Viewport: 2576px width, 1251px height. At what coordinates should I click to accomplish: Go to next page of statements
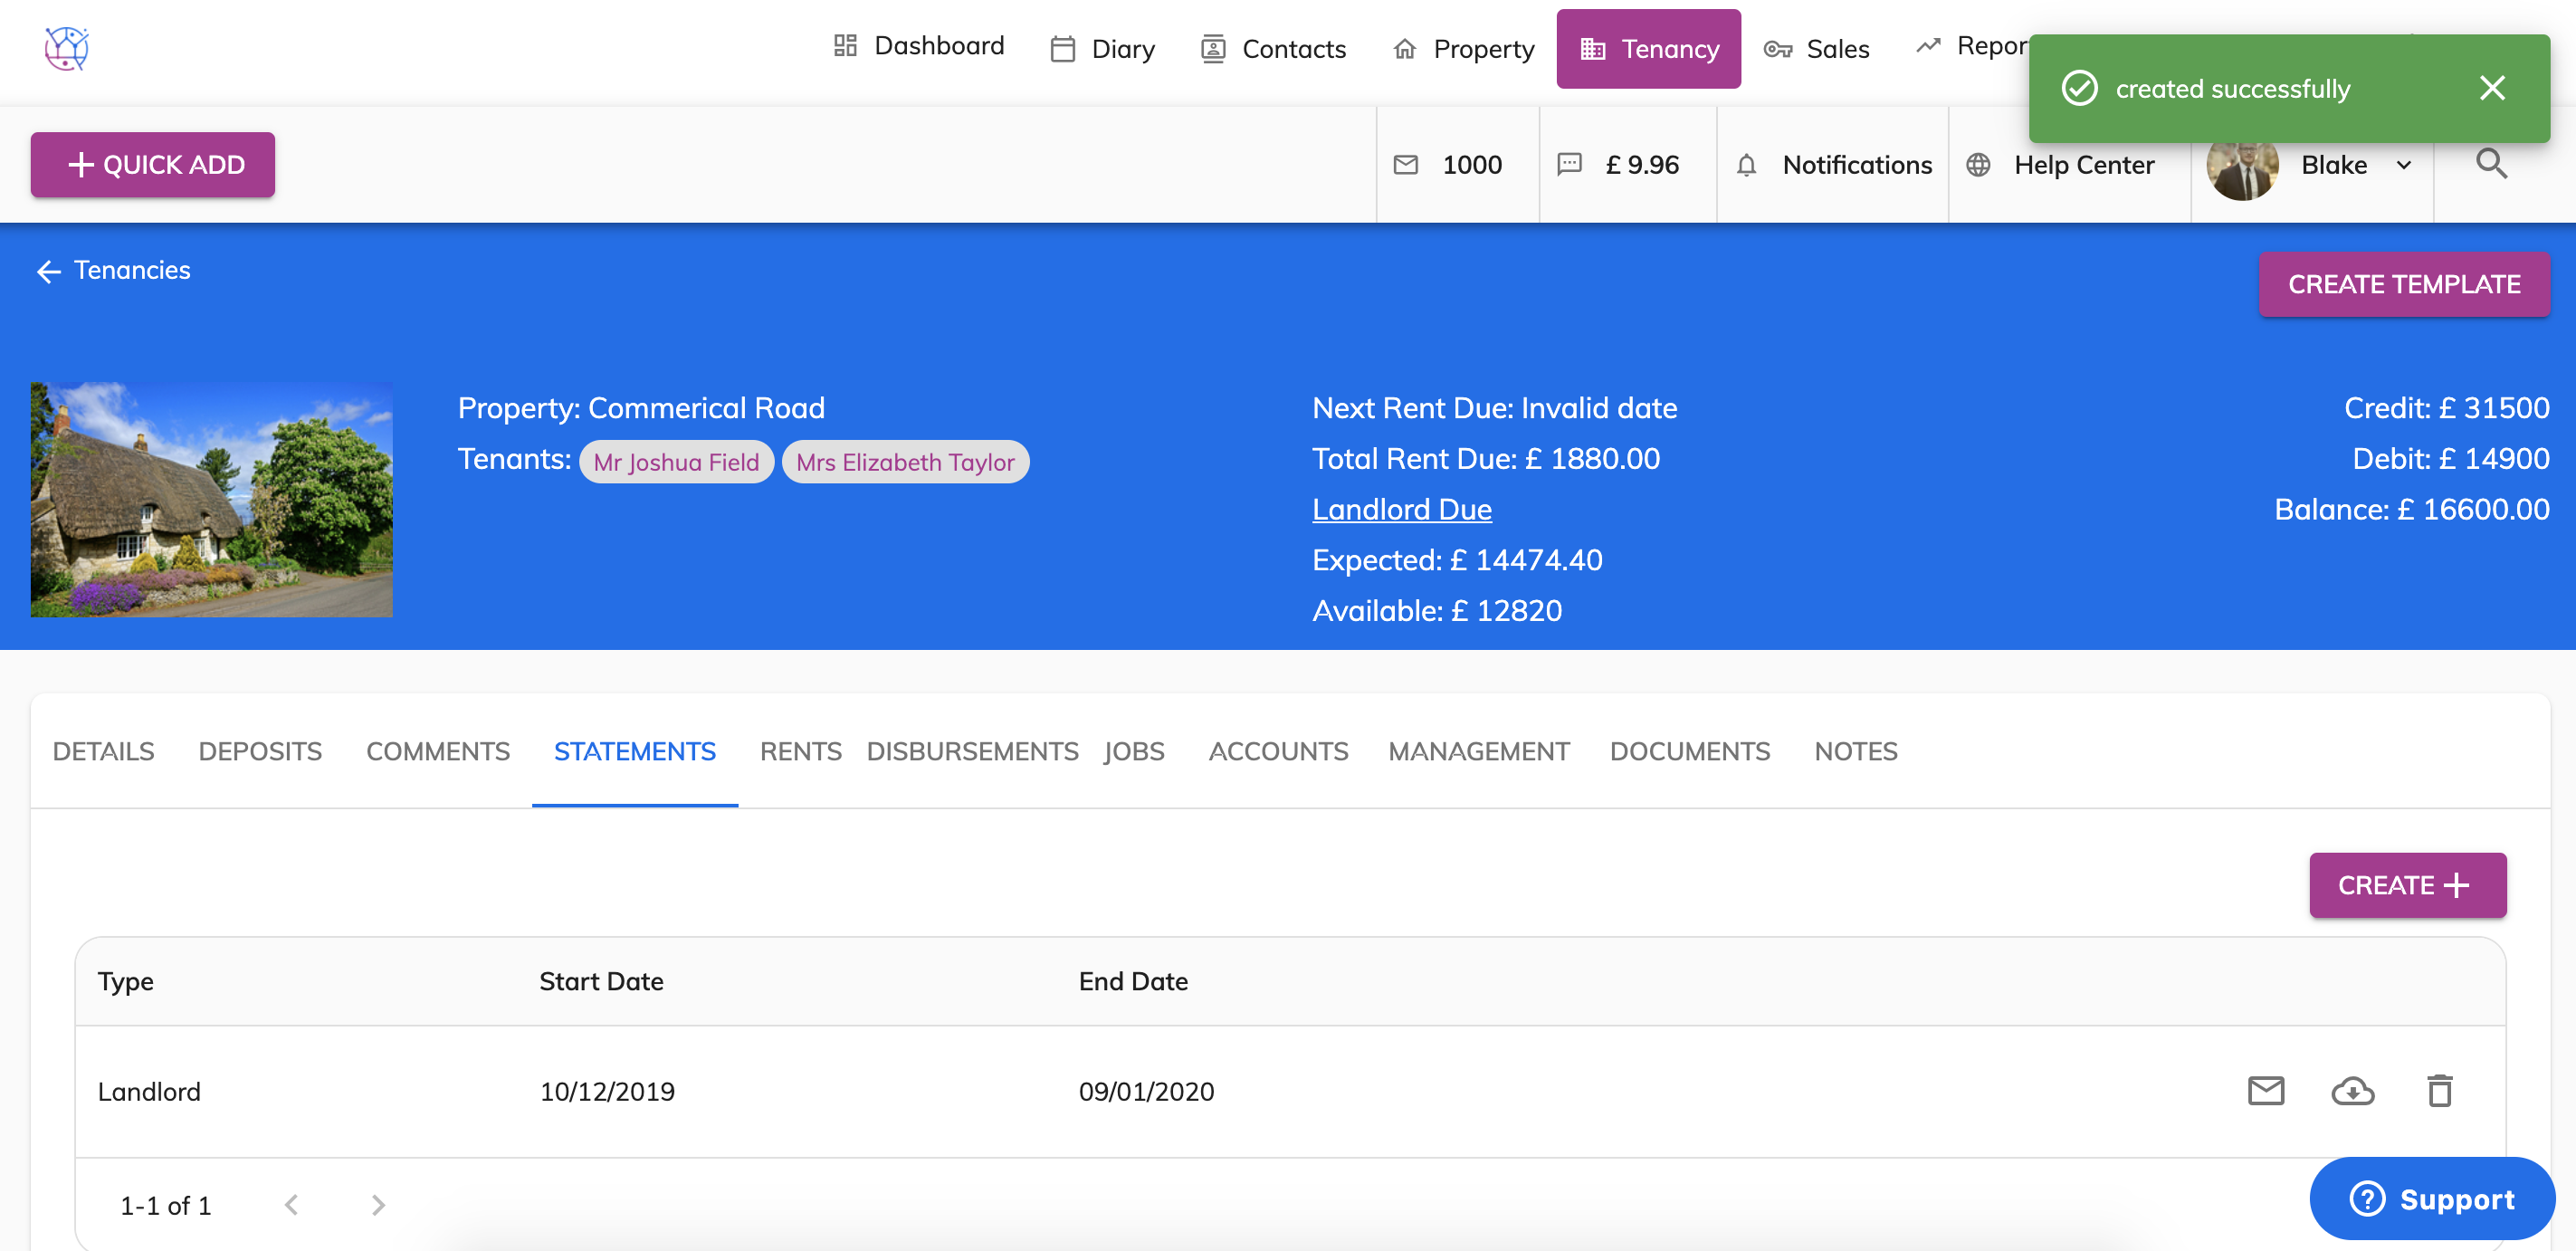pos(378,1205)
